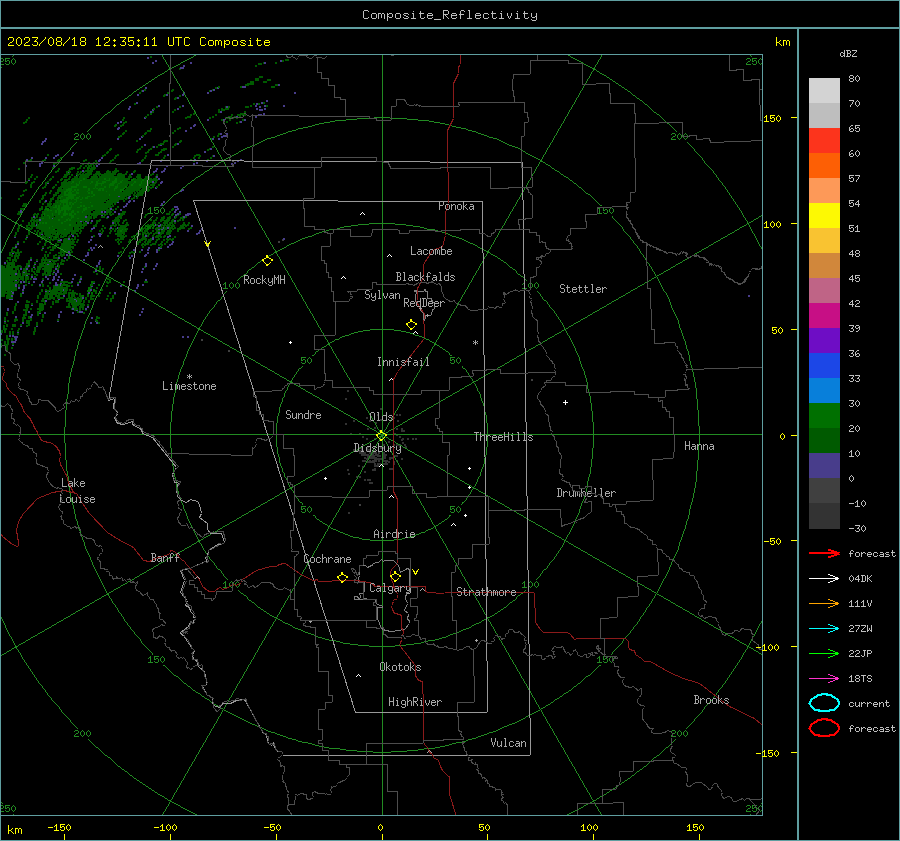This screenshot has height=841, width=900.
Task: Click the Airdrie city label
Action: pyautogui.click(x=394, y=534)
